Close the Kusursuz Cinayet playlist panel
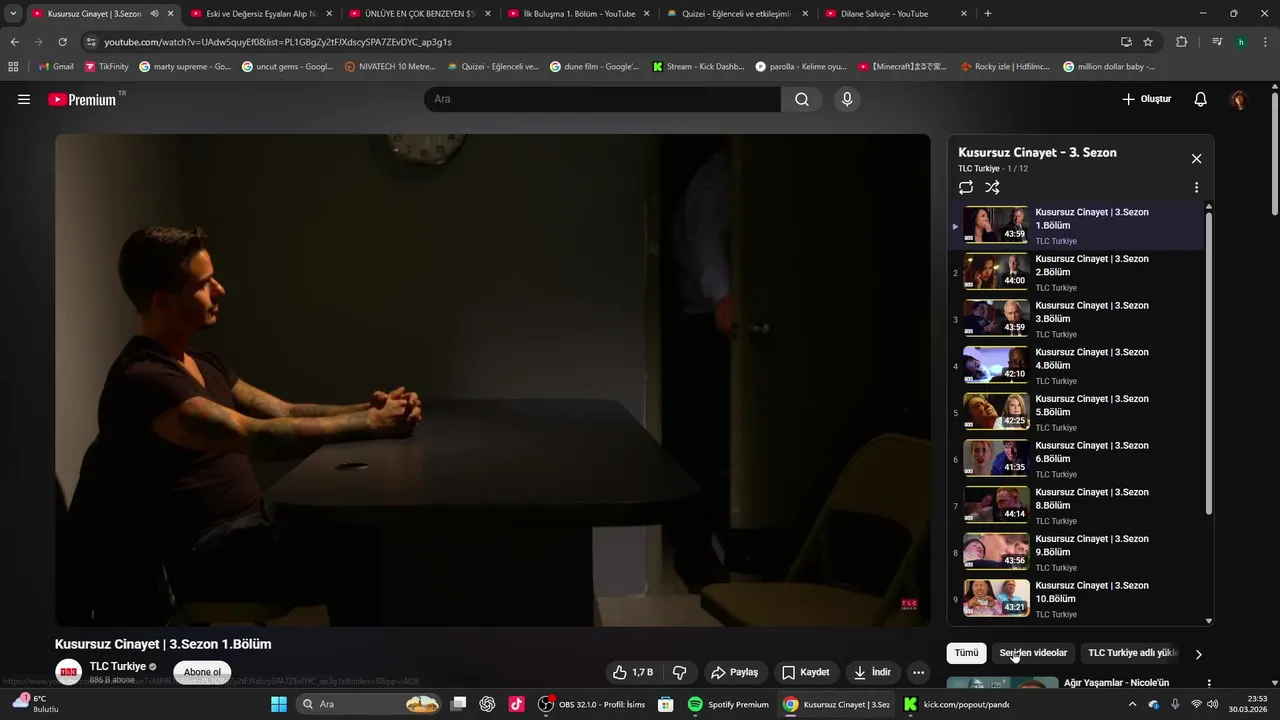The width and height of the screenshot is (1280, 720). click(x=1196, y=159)
